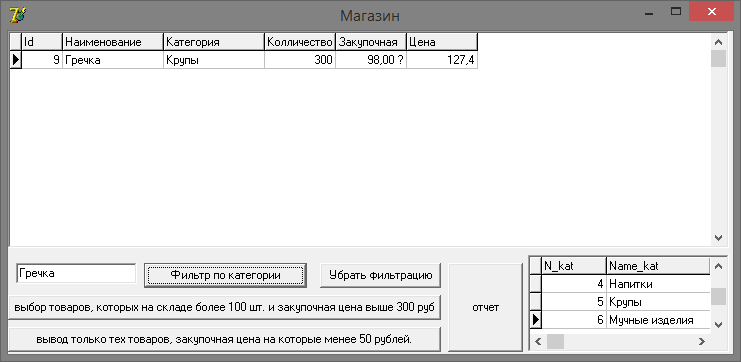
Task: Select the Id cell with value 9
Action: (42, 60)
